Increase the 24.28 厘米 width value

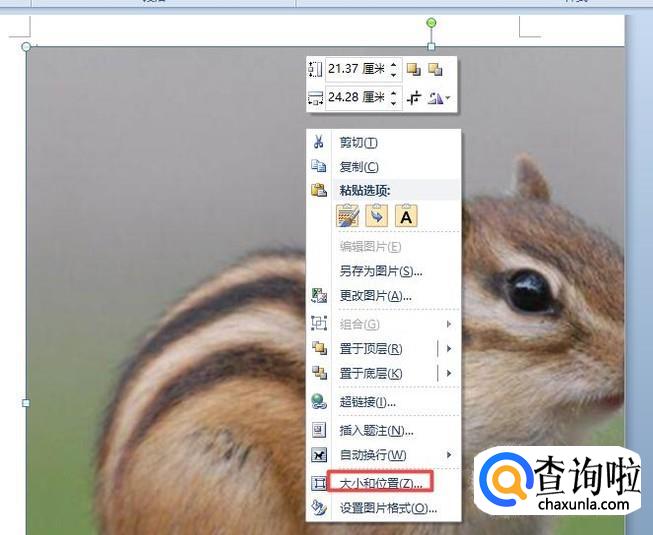(394, 93)
